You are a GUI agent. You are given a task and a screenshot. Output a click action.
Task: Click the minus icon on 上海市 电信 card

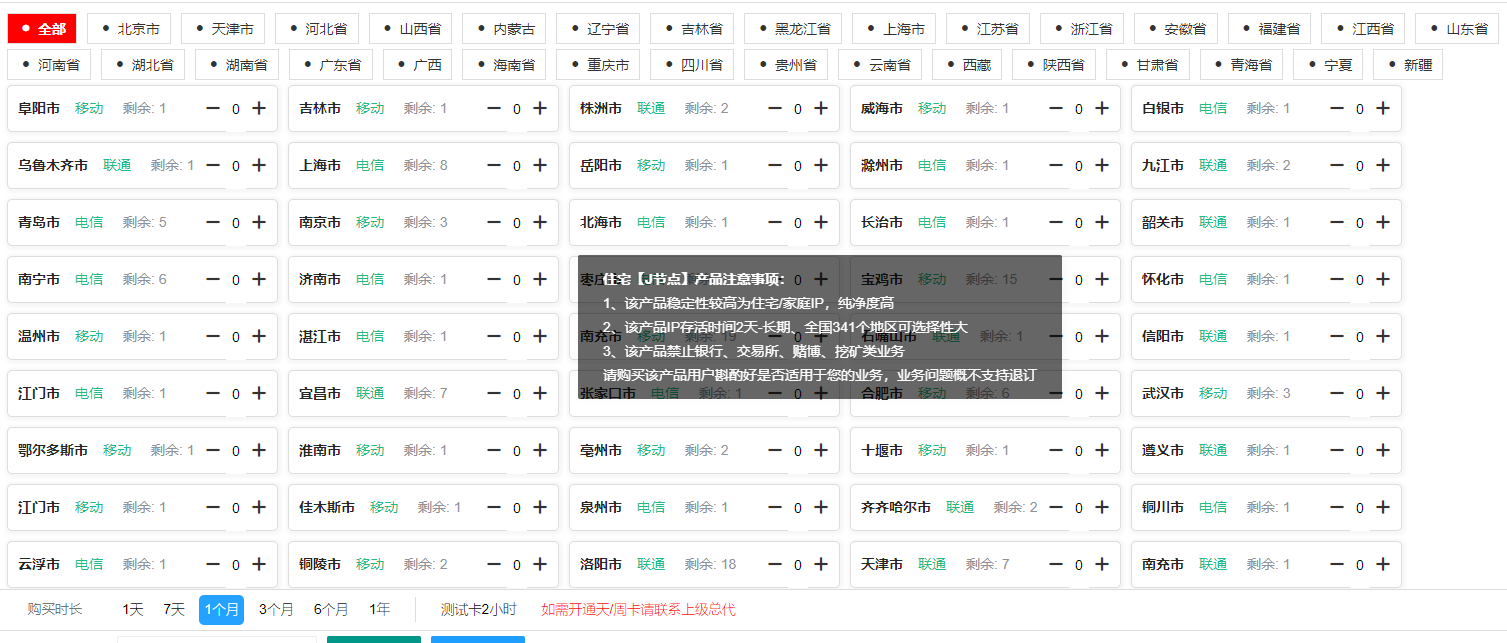[x=492, y=165]
